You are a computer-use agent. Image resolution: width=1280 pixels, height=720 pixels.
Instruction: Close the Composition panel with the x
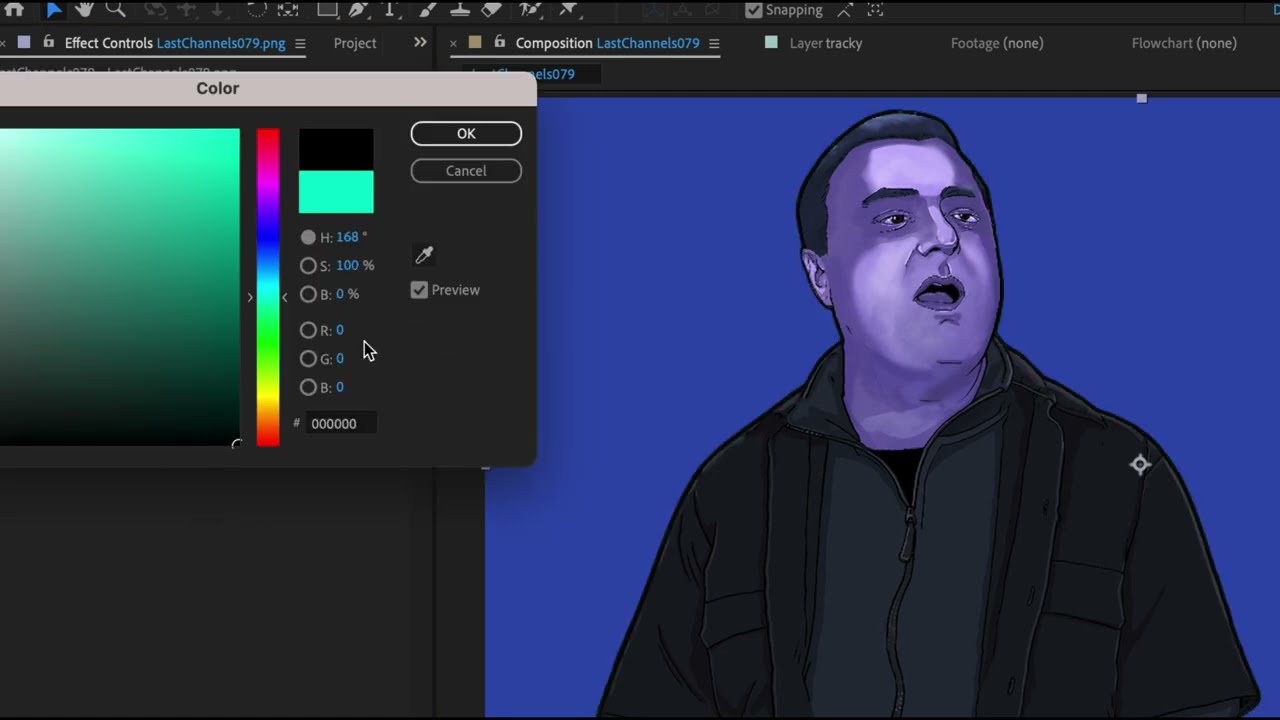[x=453, y=43]
